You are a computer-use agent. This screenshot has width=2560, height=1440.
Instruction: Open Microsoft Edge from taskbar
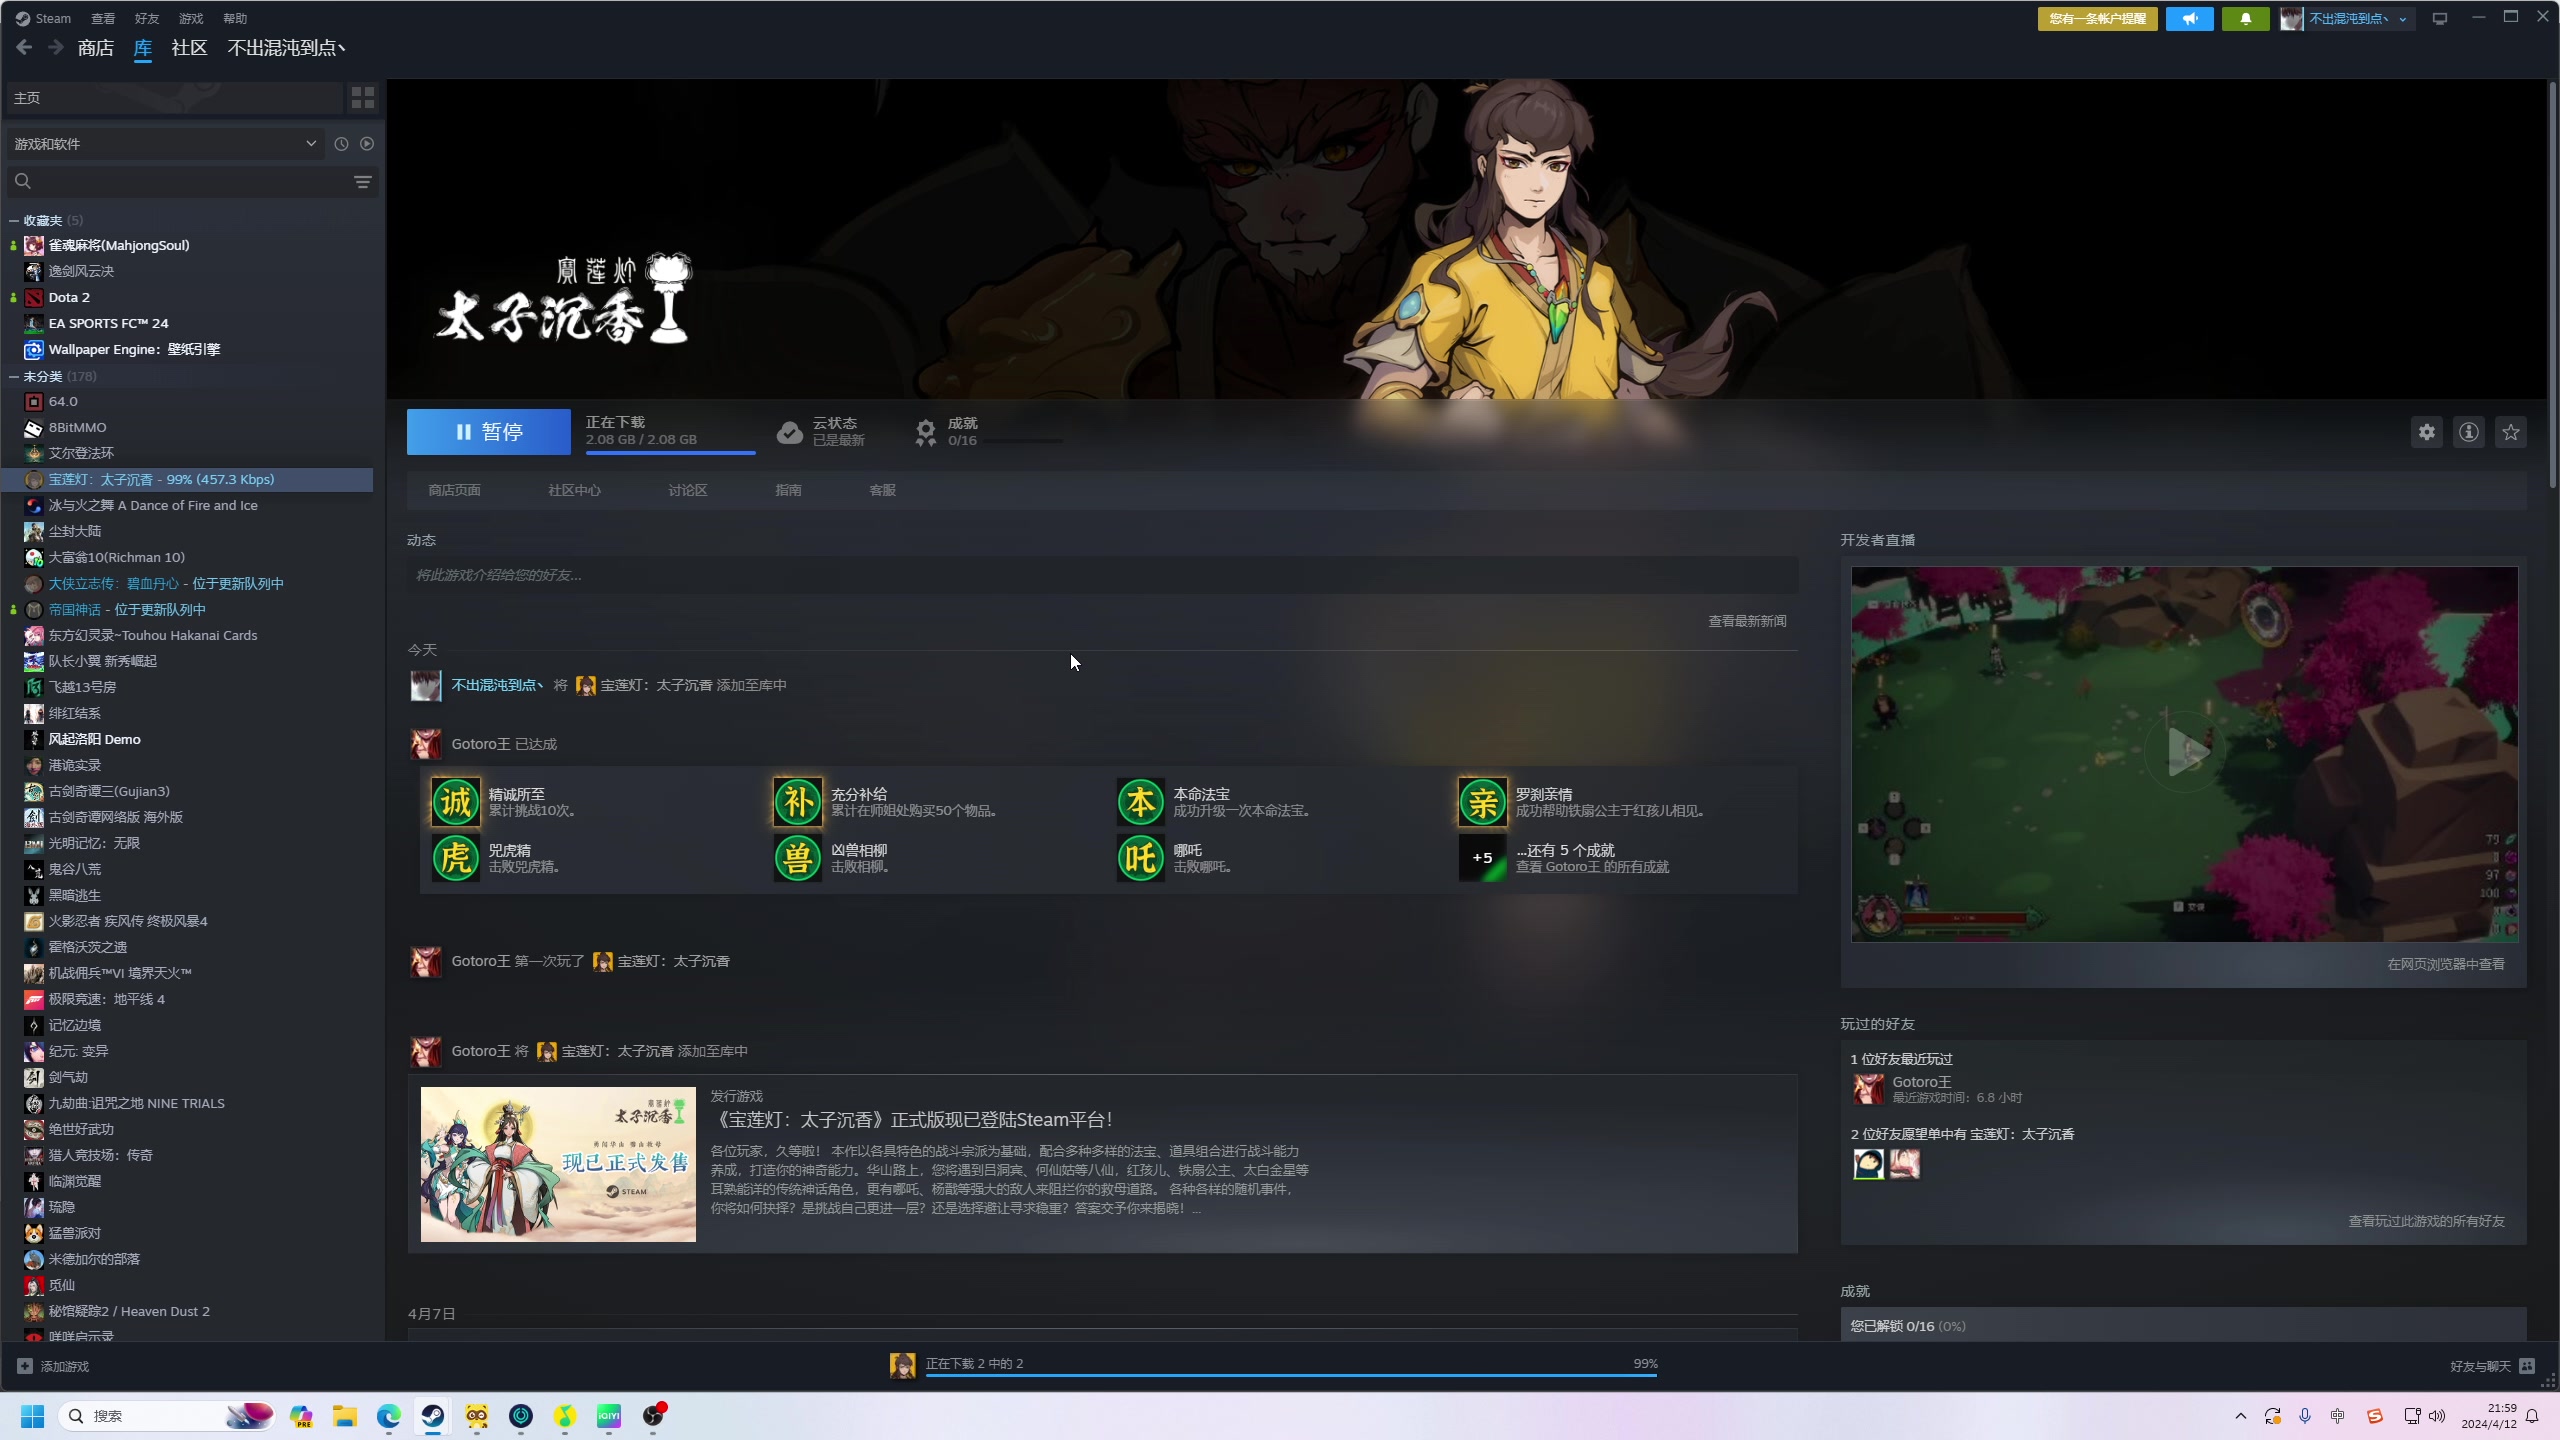389,1416
